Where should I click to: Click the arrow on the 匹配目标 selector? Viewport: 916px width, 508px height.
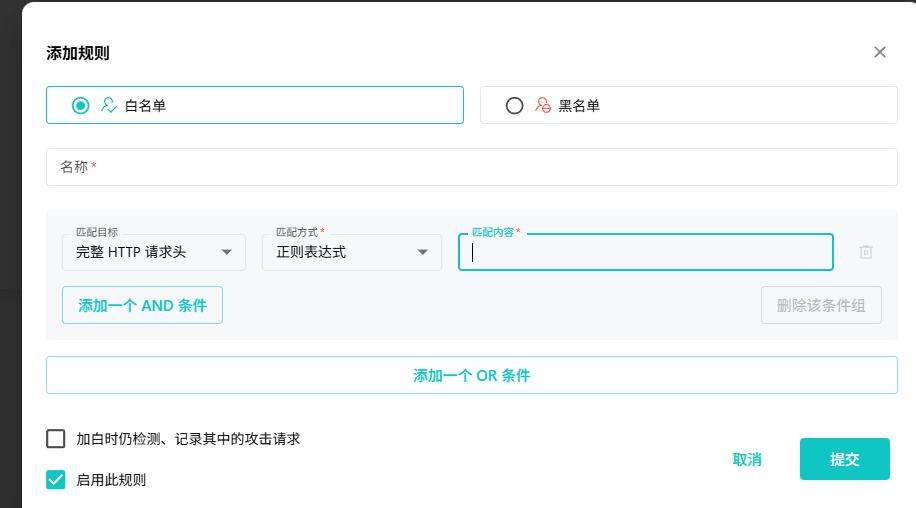(227, 252)
